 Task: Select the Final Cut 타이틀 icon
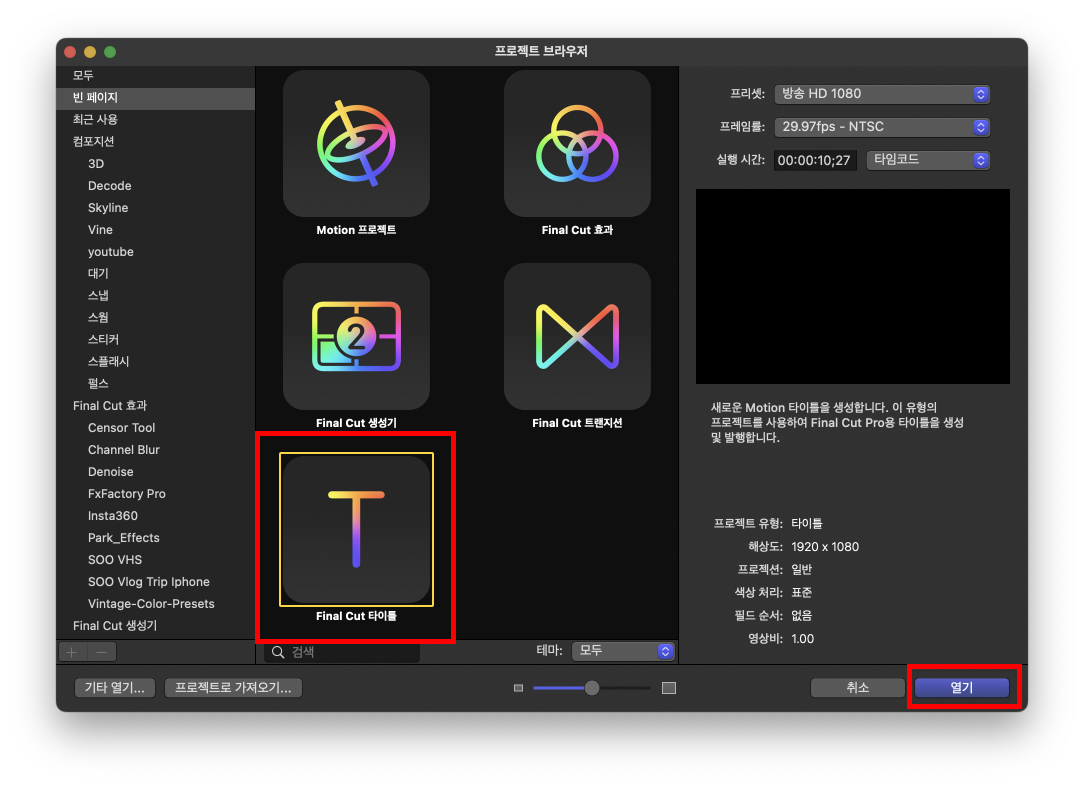(x=356, y=530)
